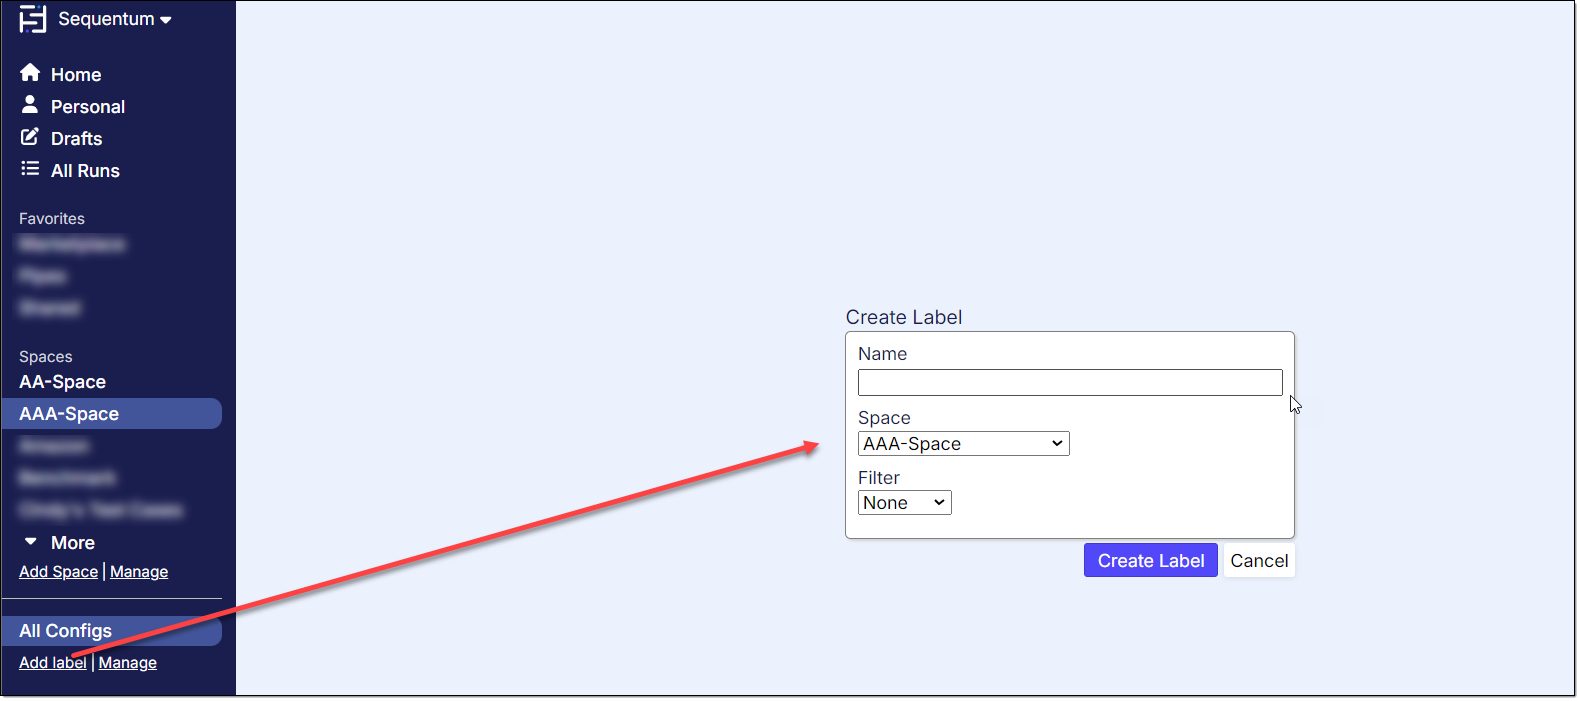Open the Home page
The width and height of the screenshot is (1580, 701).
(x=76, y=75)
